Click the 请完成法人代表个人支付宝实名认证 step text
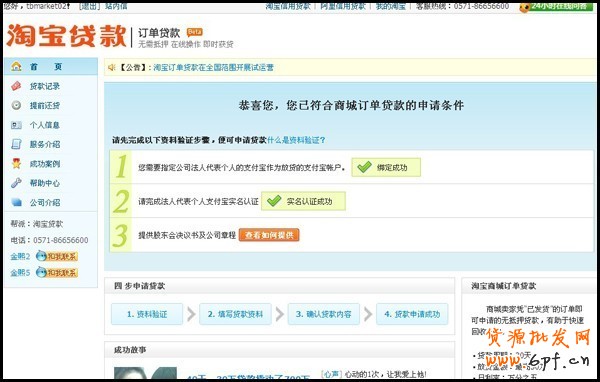 pos(198,201)
